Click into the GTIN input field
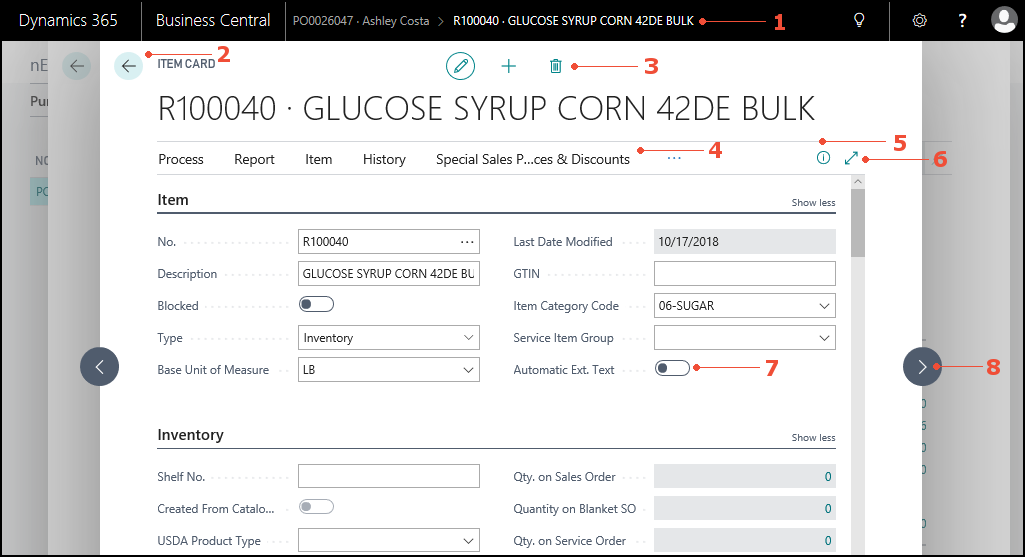This screenshot has height=557, width=1025. coord(744,274)
